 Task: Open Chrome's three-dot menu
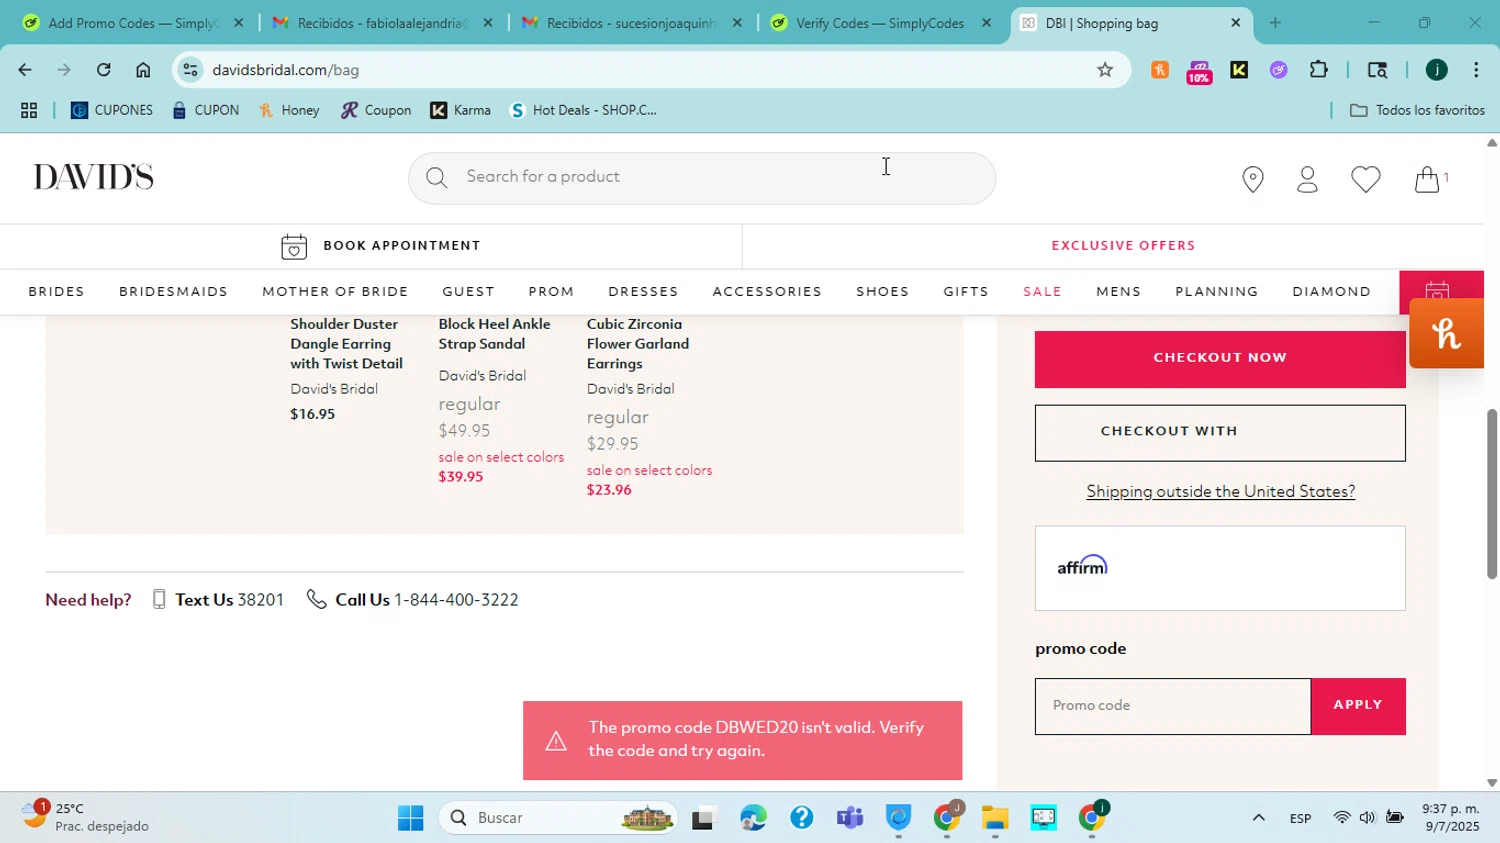(x=1476, y=70)
